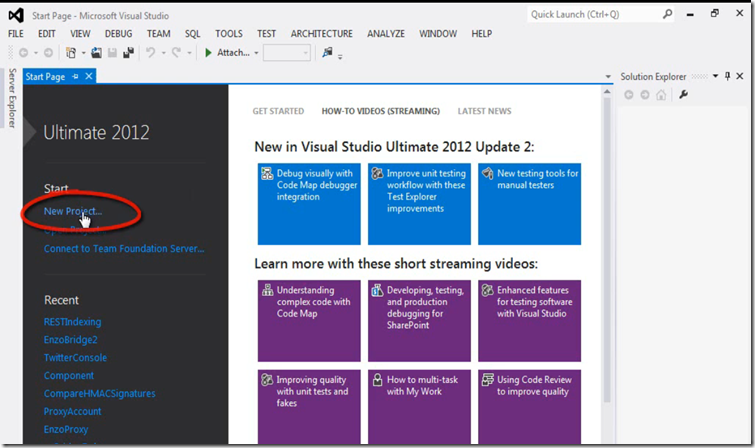
Task: Open recent project RESTIndexing
Action: tap(72, 322)
